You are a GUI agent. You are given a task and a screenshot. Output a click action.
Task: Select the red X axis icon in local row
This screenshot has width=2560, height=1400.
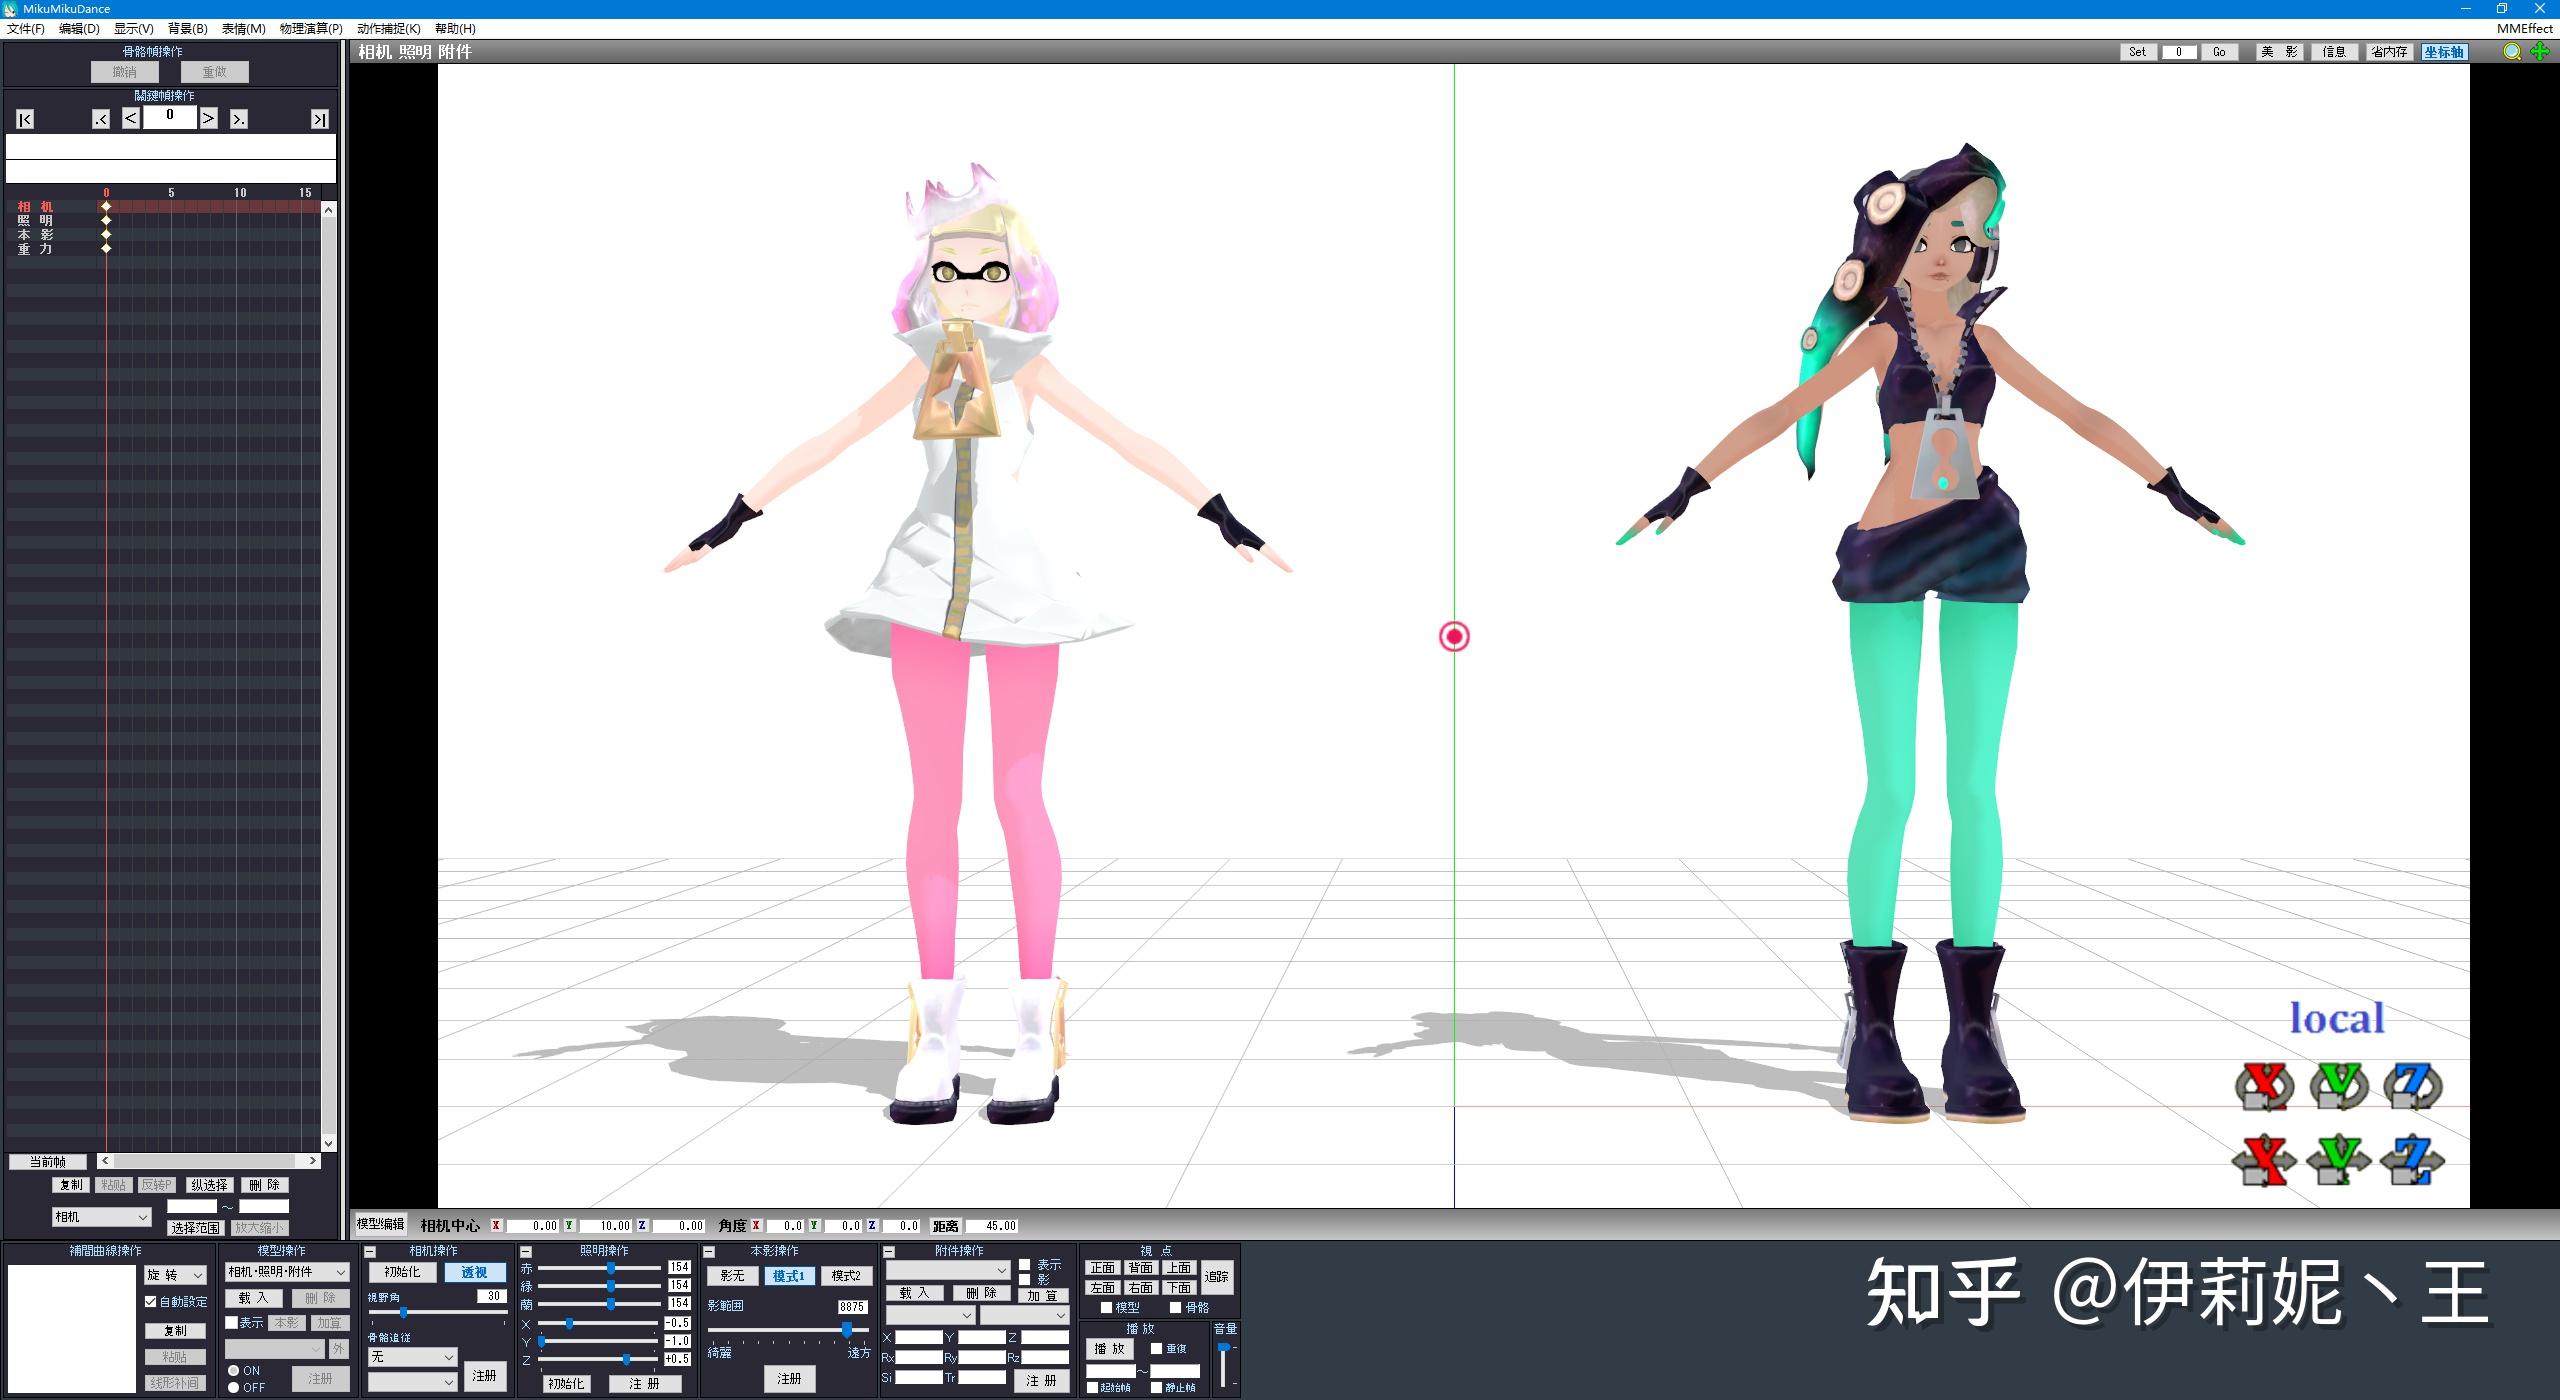(2264, 1159)
